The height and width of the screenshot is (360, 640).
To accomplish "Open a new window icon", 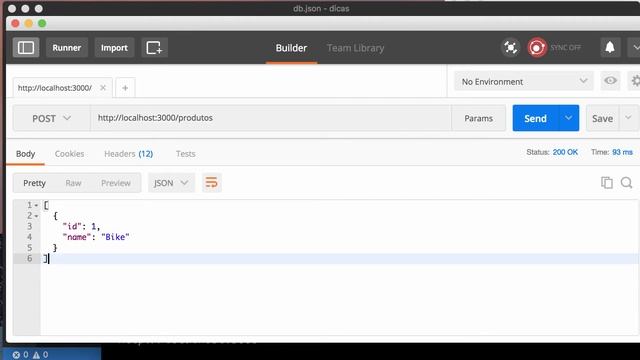I will pyautogui.click(x=154, y=48).
